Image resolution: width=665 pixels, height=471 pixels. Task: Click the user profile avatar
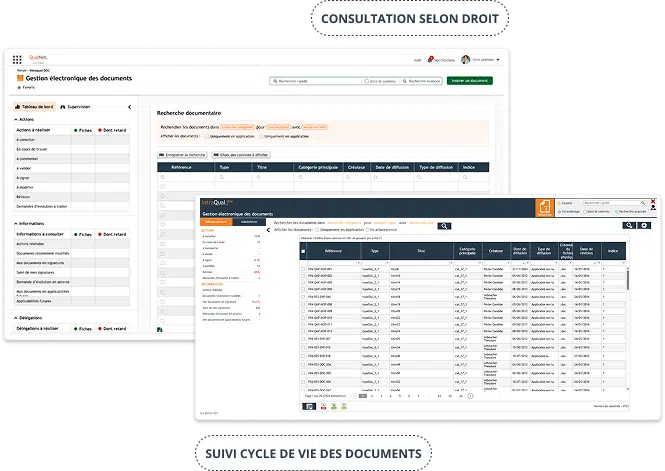[466, 59]
